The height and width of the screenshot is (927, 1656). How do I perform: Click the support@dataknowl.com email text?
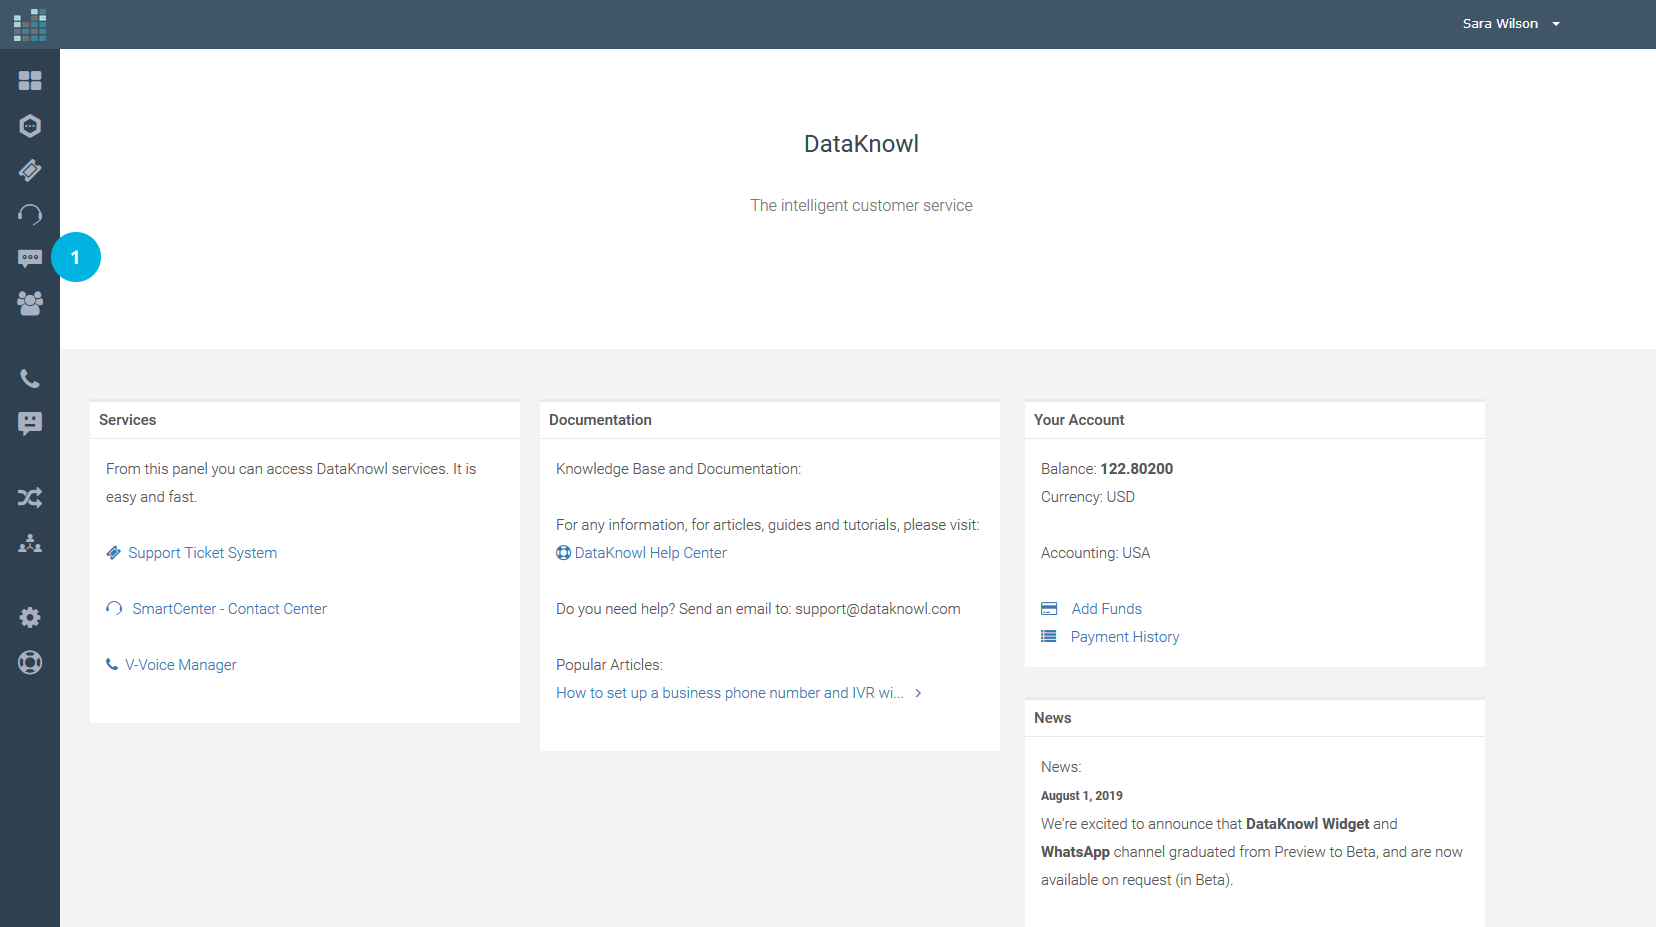coord(878,609)
